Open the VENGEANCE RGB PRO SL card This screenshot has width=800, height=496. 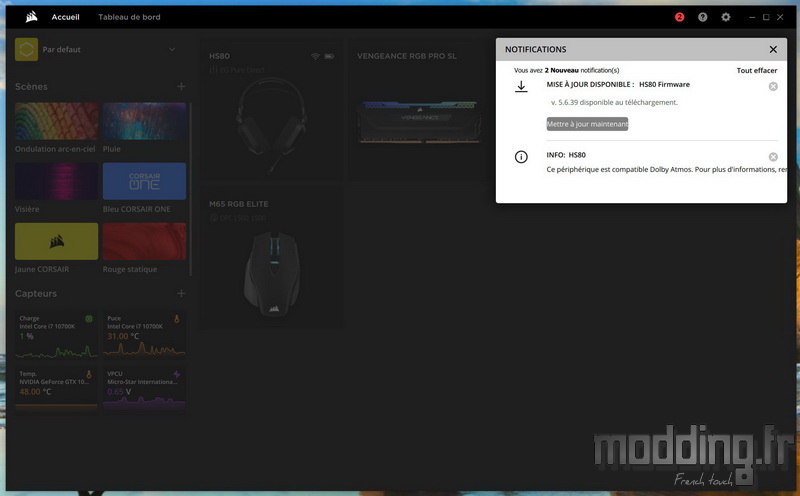pos(418,109)
